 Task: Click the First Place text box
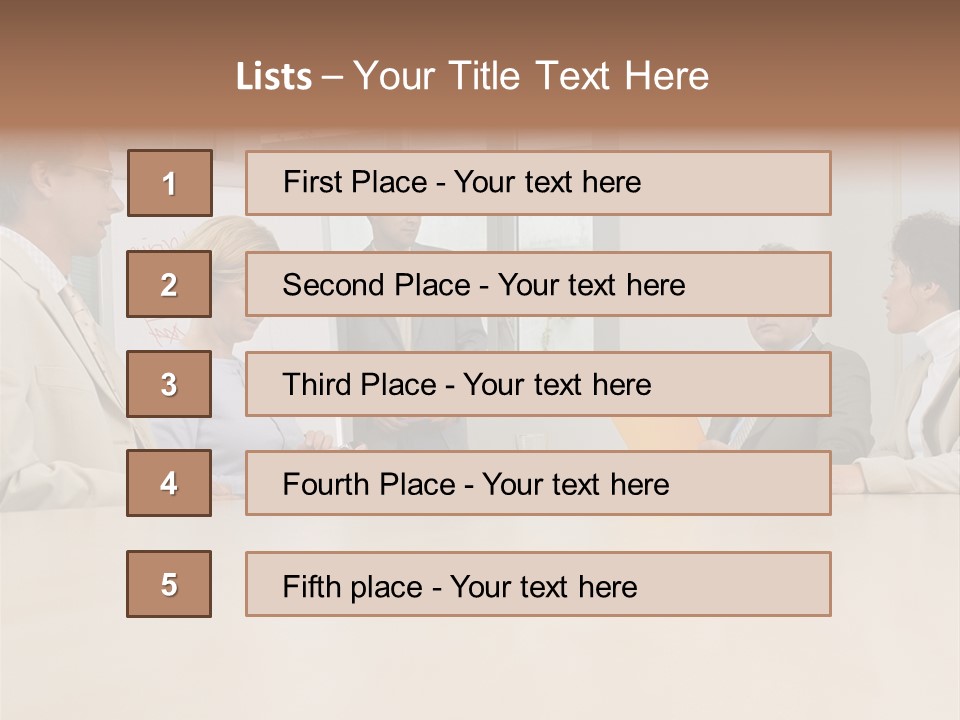pos(538,183)
